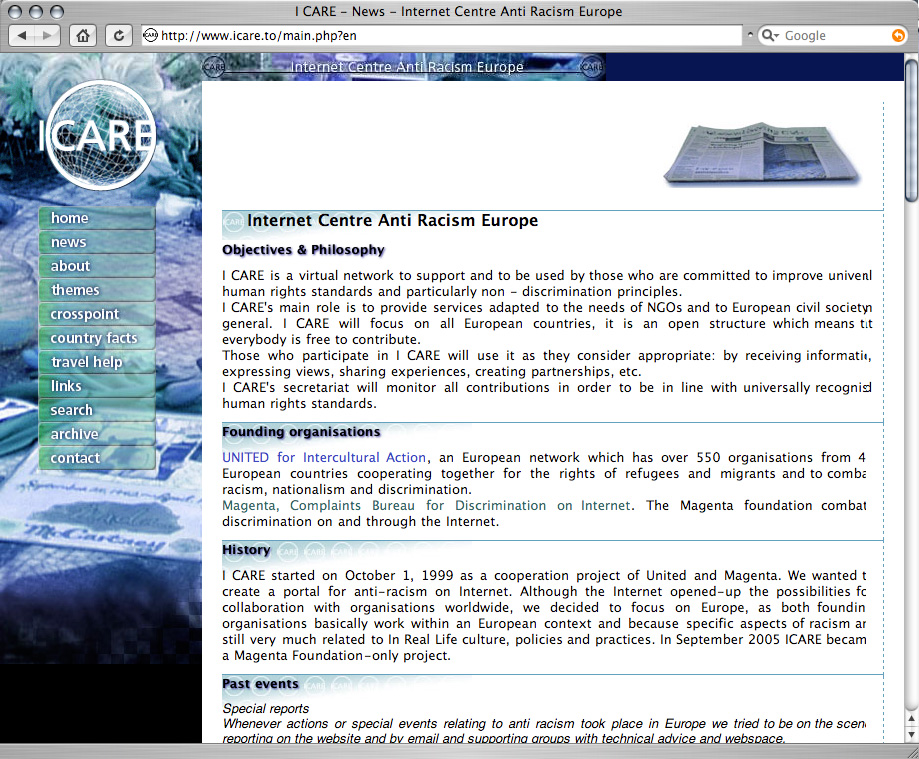The height and width of the screenshot is (759, 919).
Task: Click the vertical page scrollbar
Action: pyautogui.click(x=910, y=400)
